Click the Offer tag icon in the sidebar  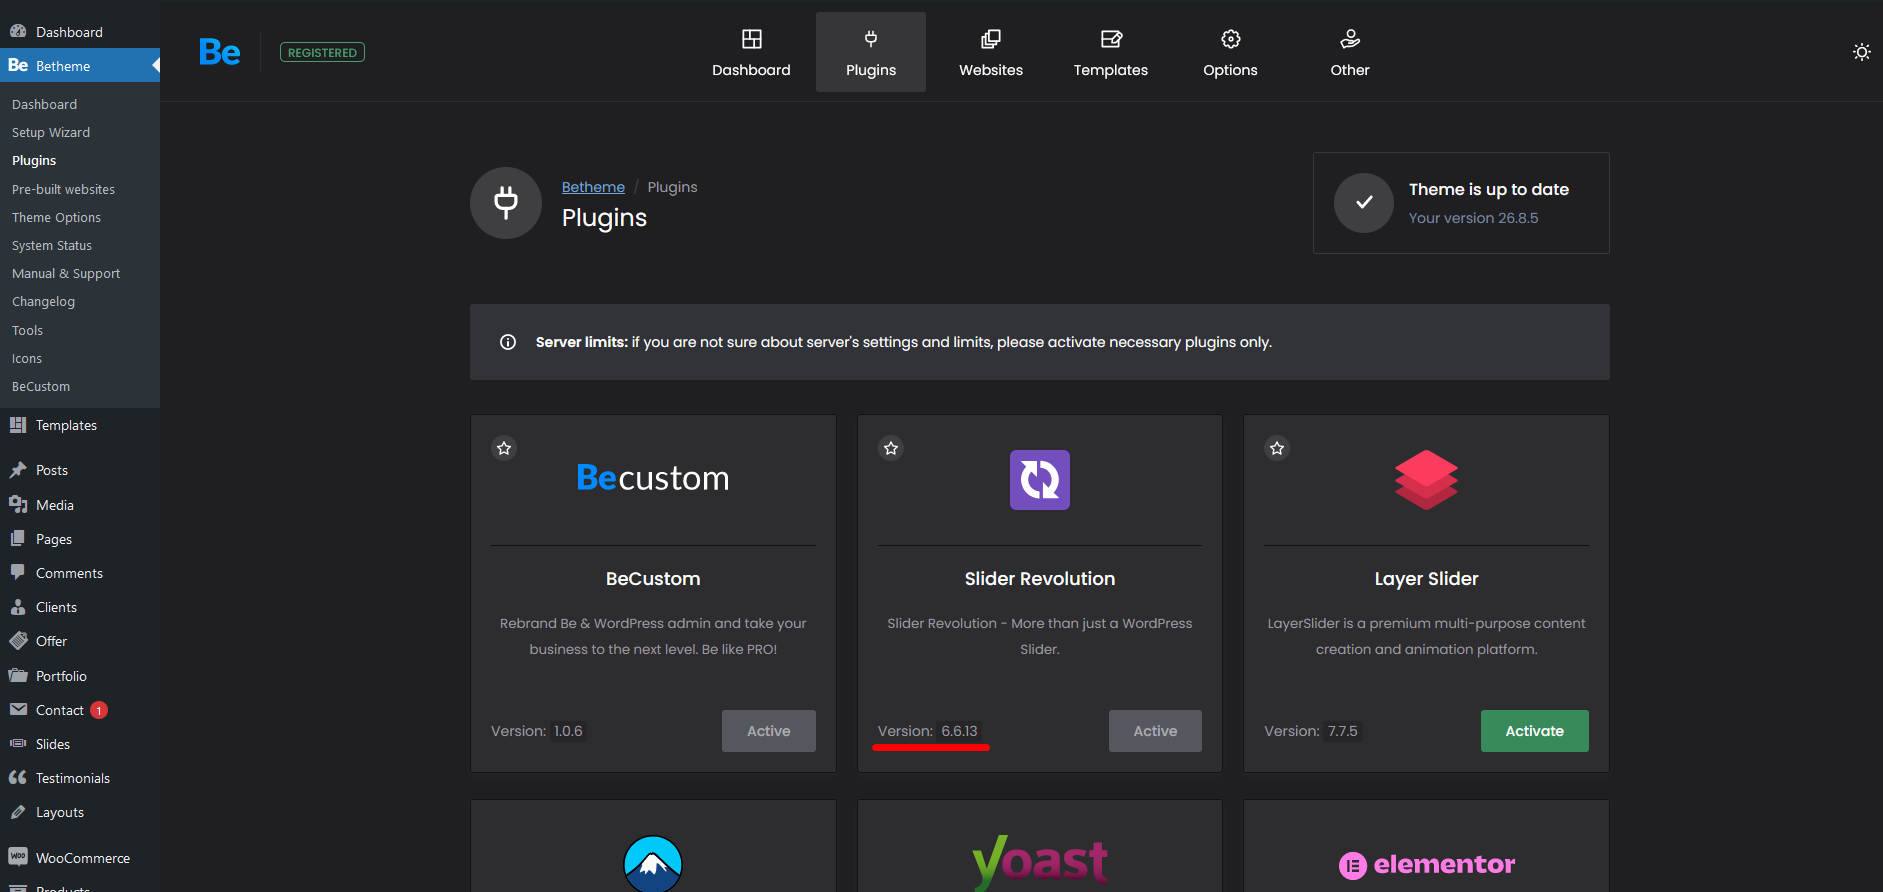(x=18, y=641)
